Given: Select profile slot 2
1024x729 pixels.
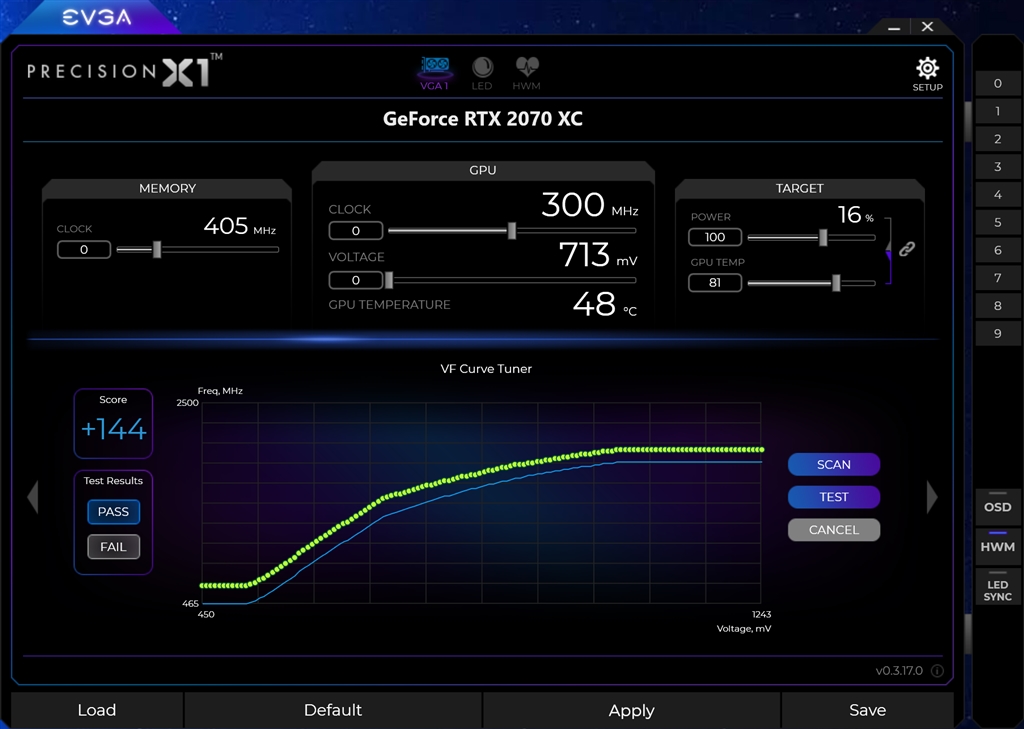Looking at the screenshot, I should coord(997,138).
